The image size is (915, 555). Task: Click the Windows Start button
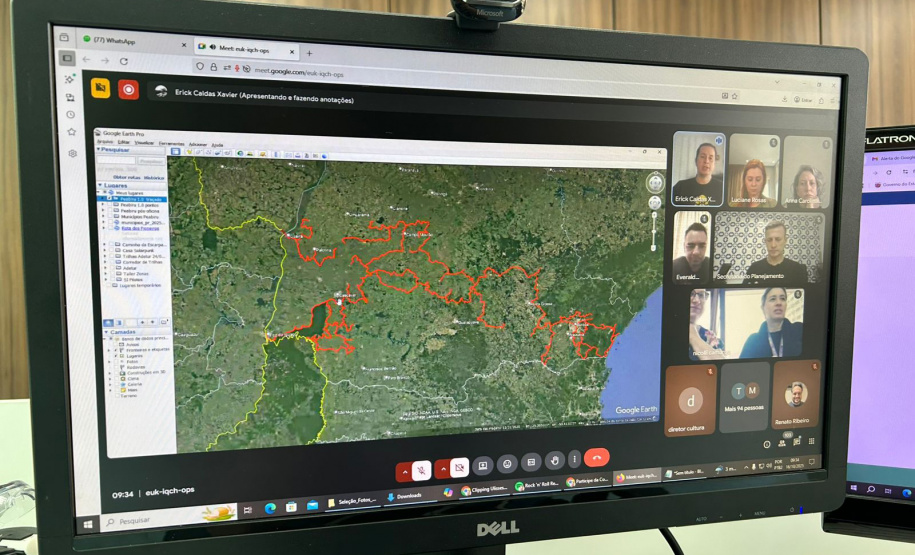[x=89, y=524]
